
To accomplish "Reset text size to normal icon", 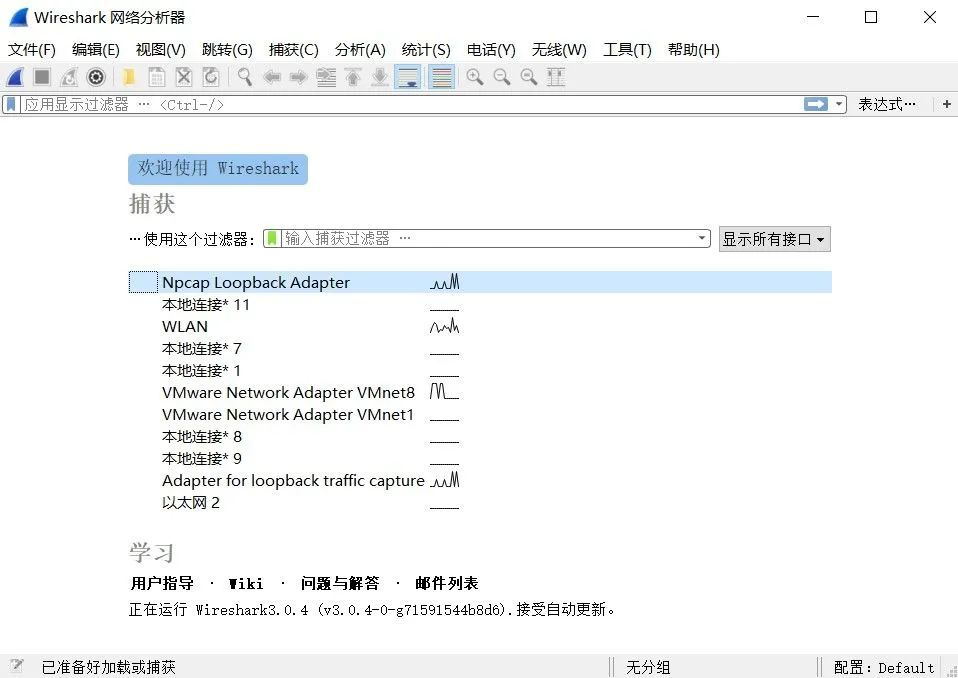I will point(529,77).
